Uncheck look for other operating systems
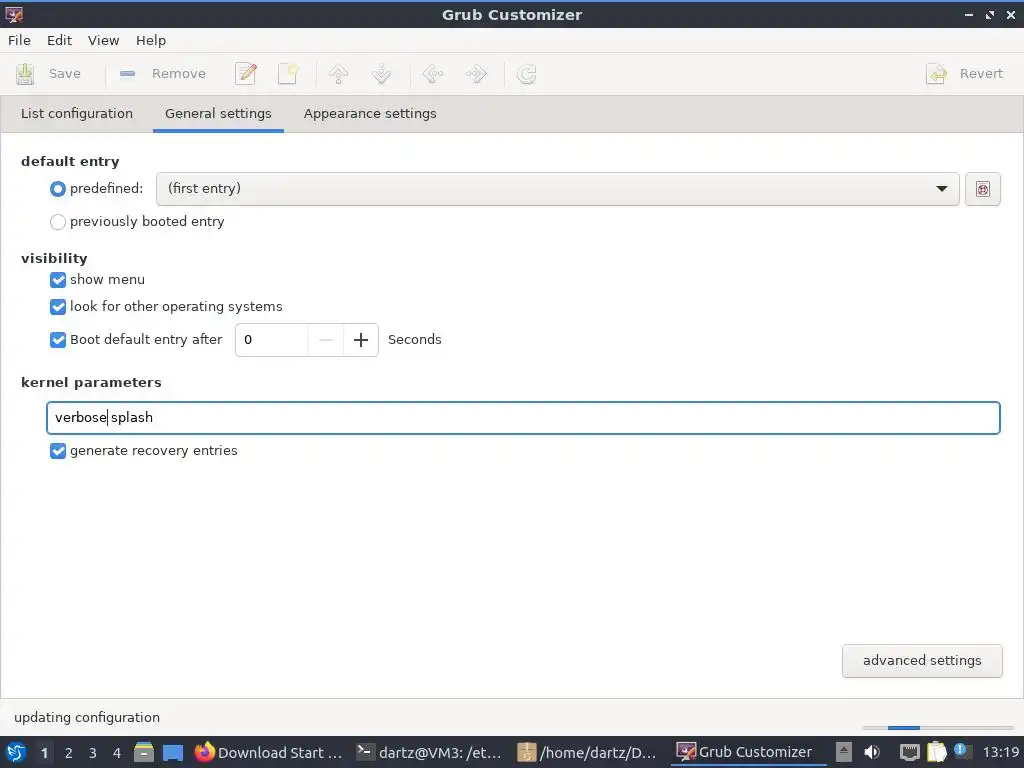Viewport: 1024px width, 768px height. 57,306
